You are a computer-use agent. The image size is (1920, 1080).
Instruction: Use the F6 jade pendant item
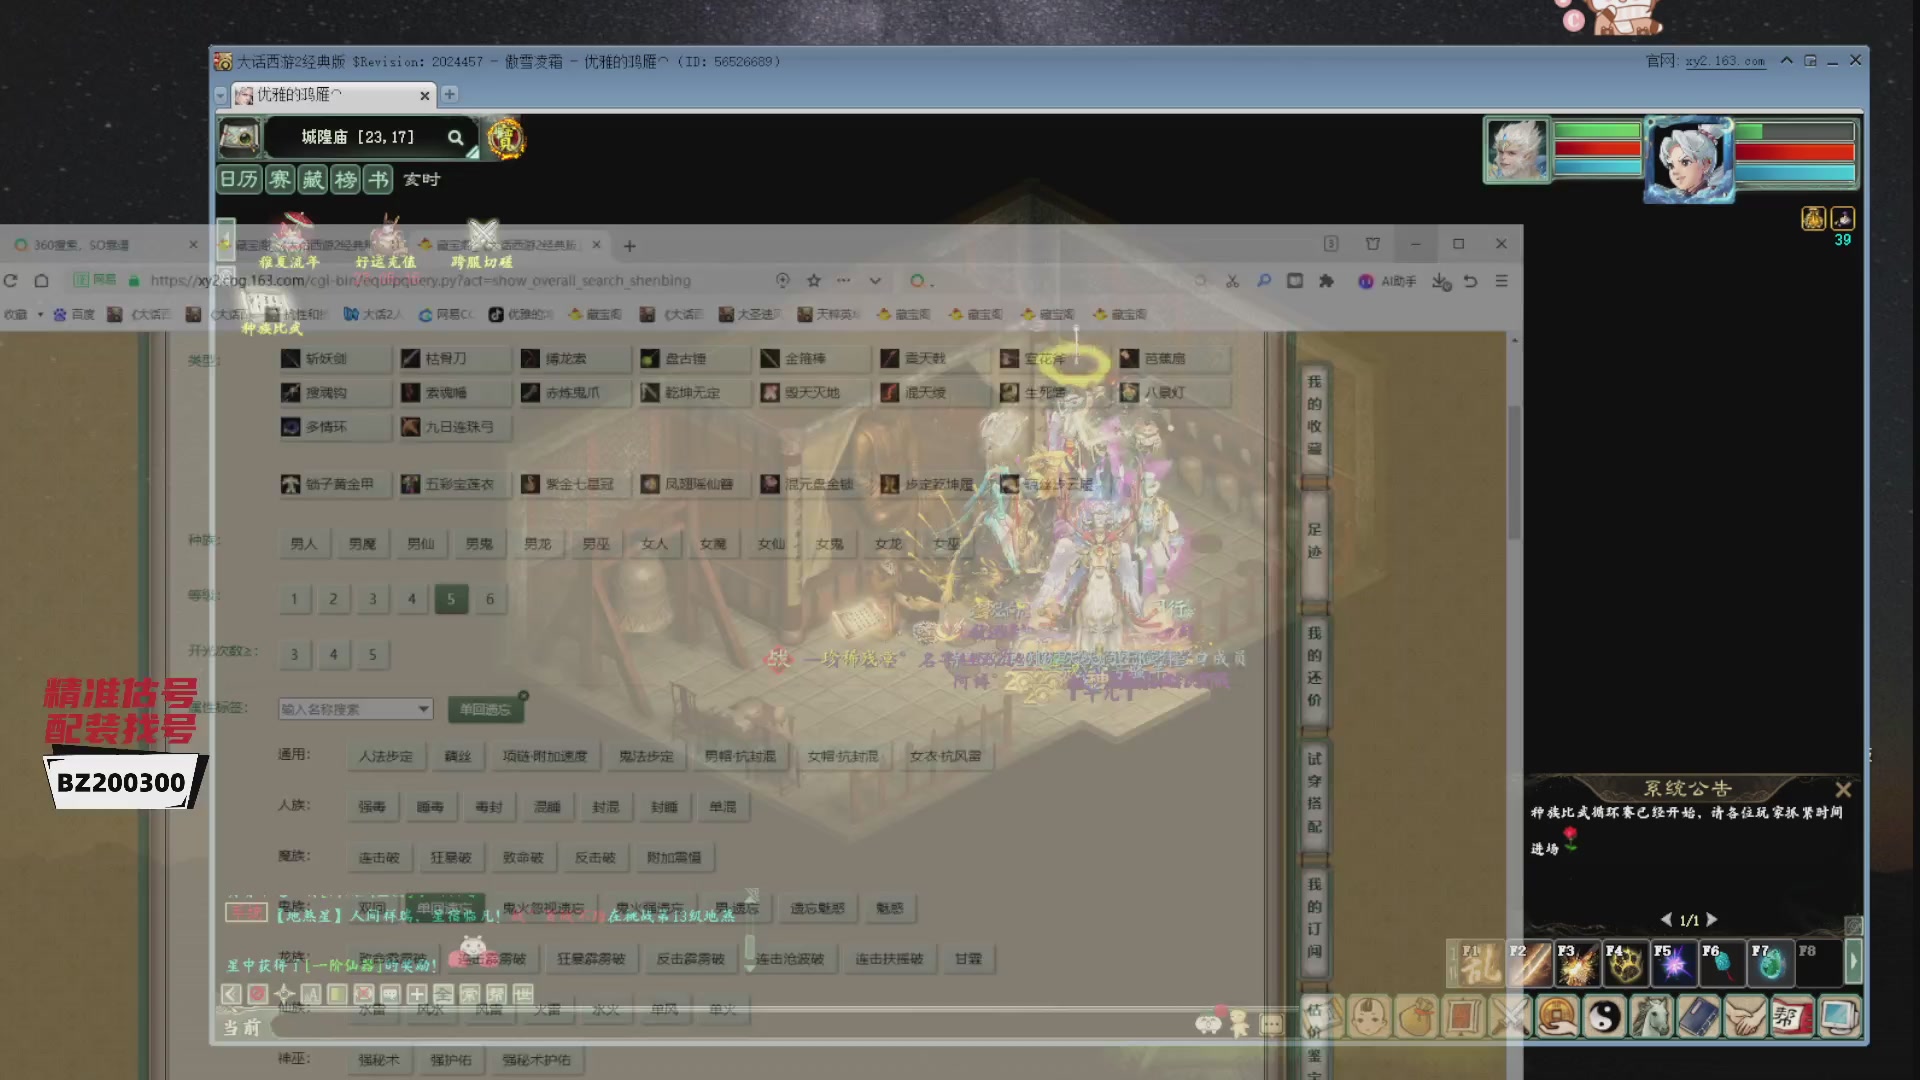[x=1722, y=963]
